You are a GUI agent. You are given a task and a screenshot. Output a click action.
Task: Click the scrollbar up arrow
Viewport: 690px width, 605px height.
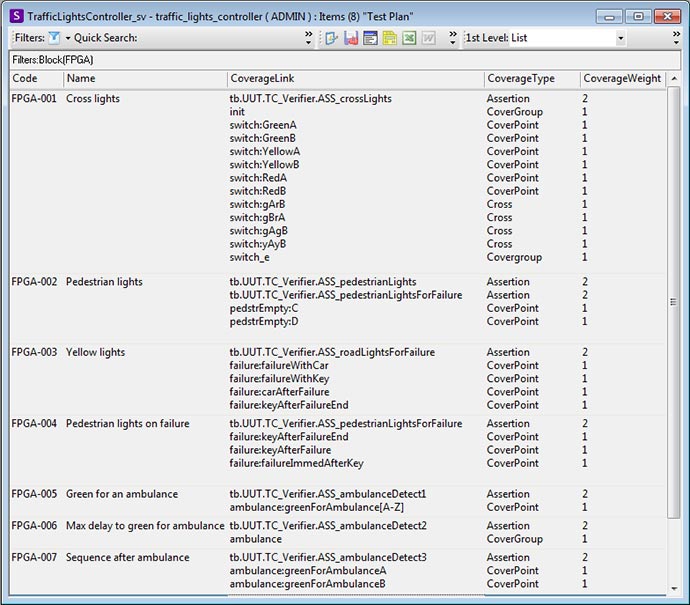674,79
